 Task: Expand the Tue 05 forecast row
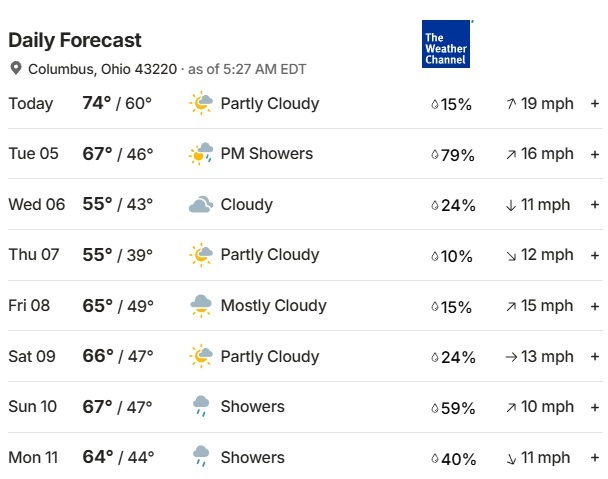[x=595, y=154]
